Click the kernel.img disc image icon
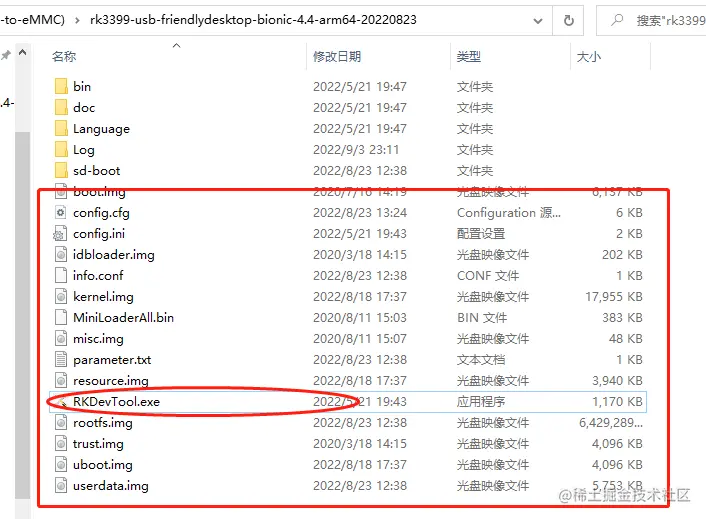This screenshot has height=519, width=706. click(x=61, y=297)
